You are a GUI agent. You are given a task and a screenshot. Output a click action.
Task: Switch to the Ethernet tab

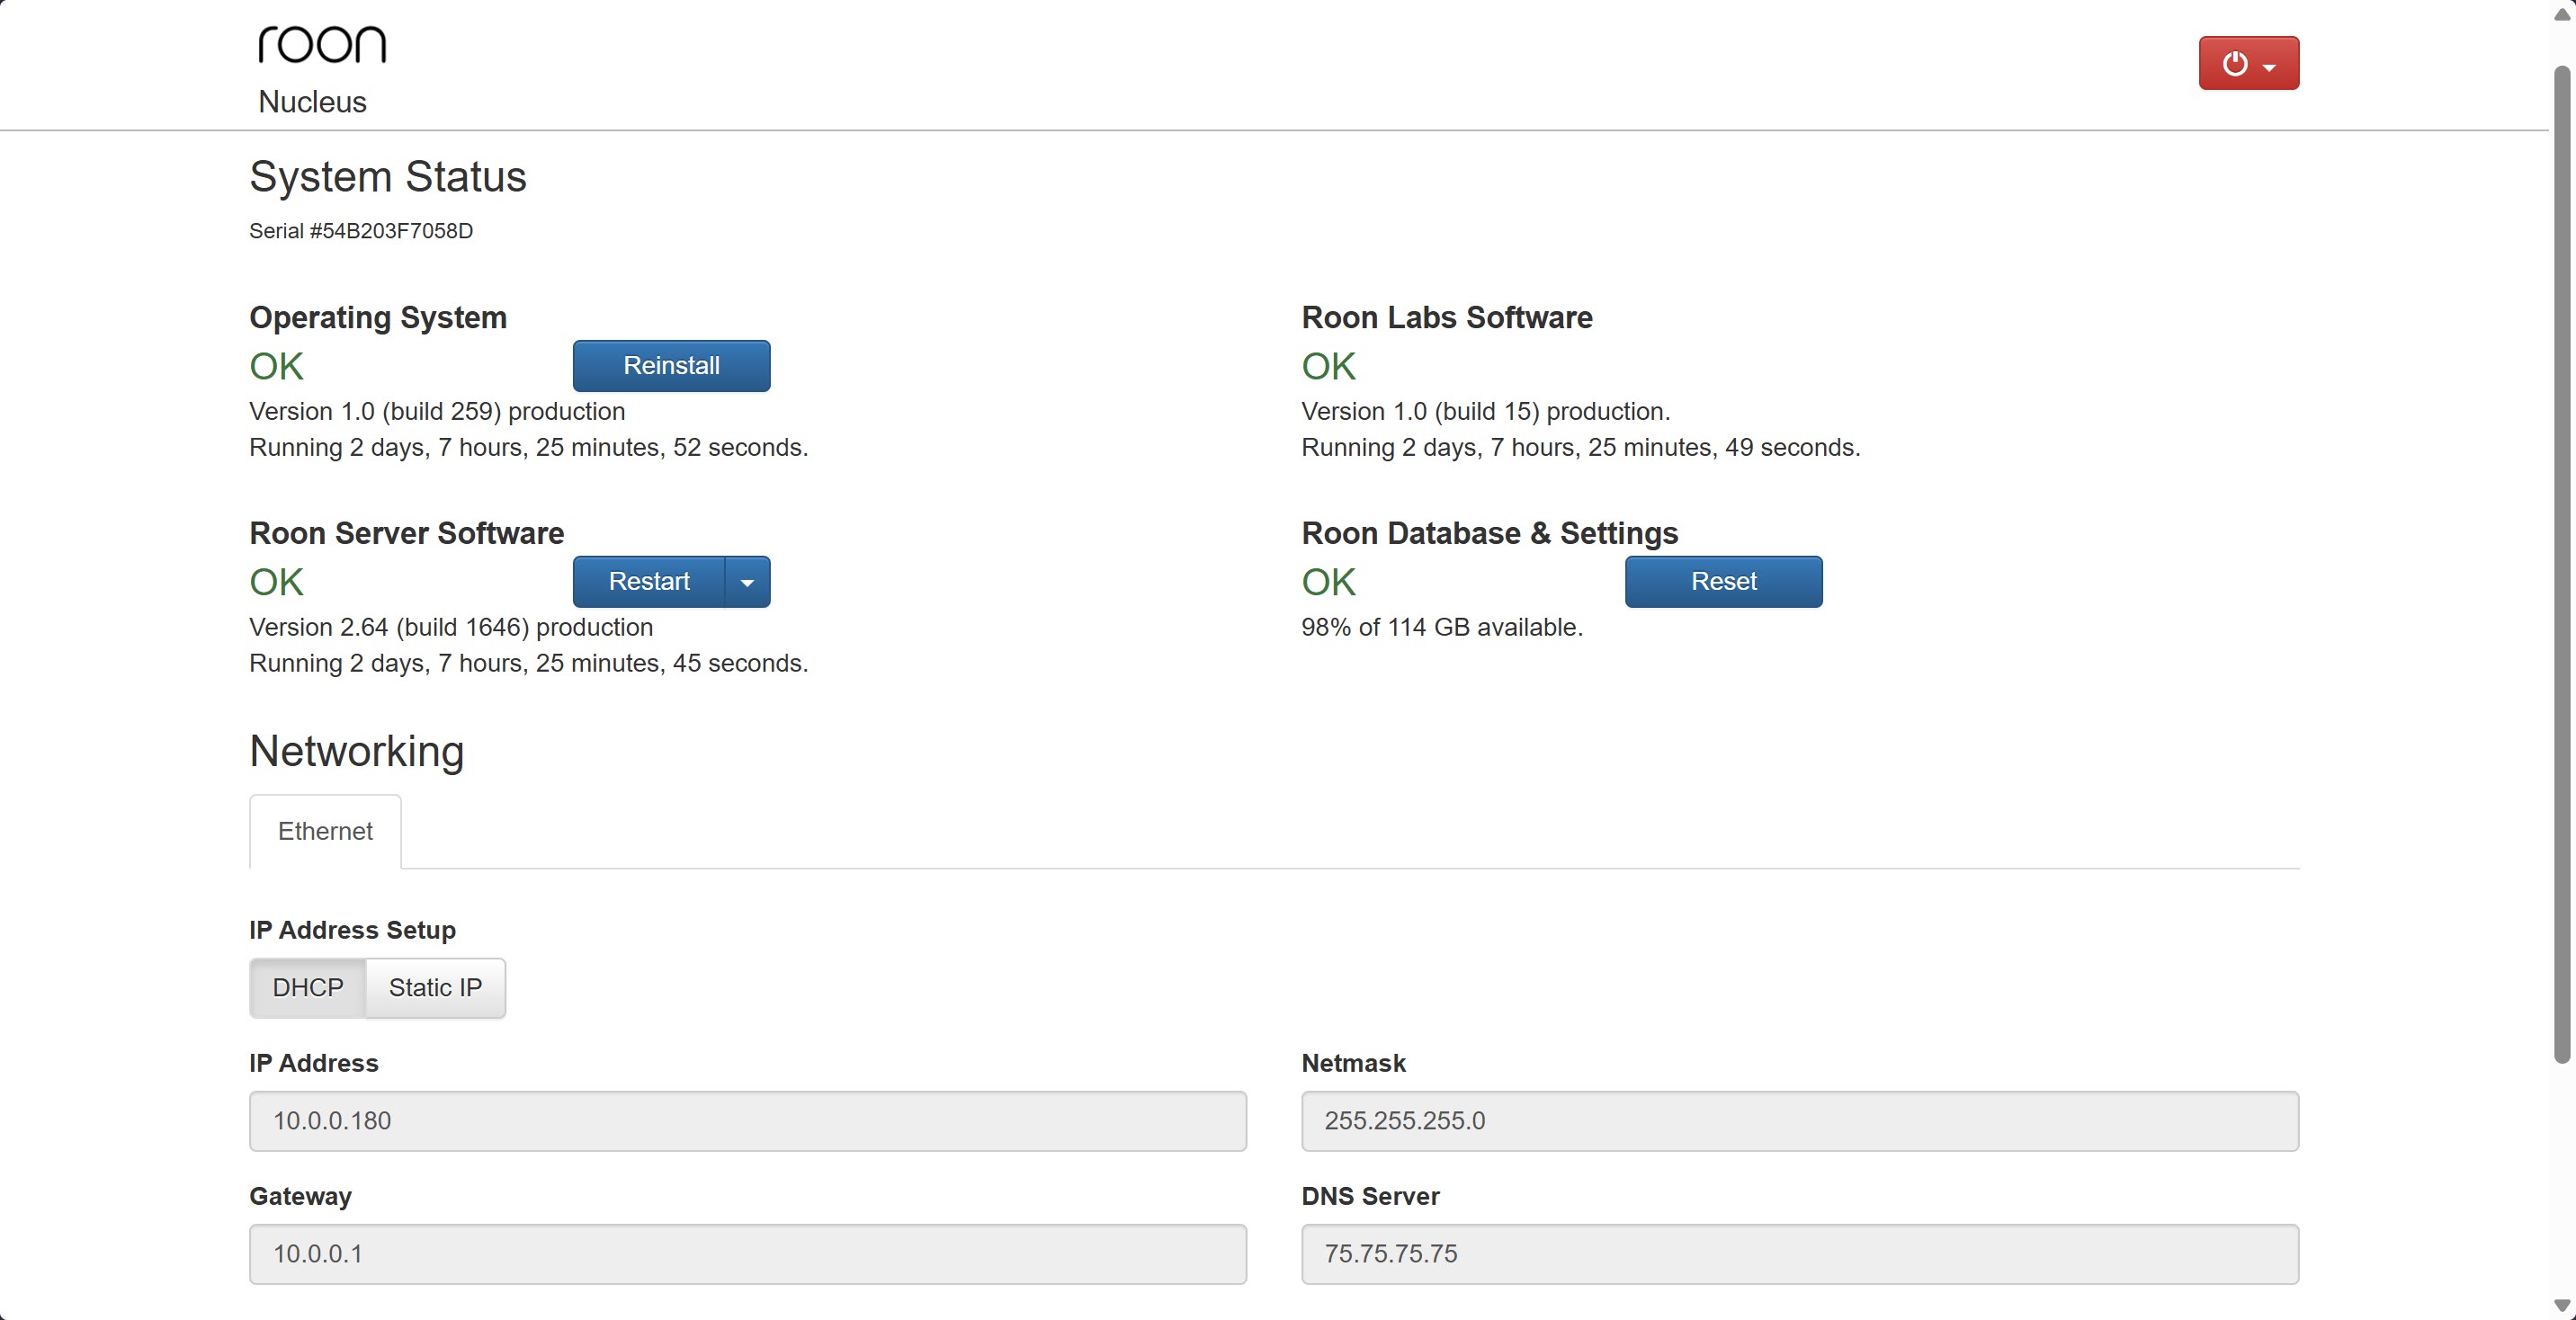click(x=325, y=831)
